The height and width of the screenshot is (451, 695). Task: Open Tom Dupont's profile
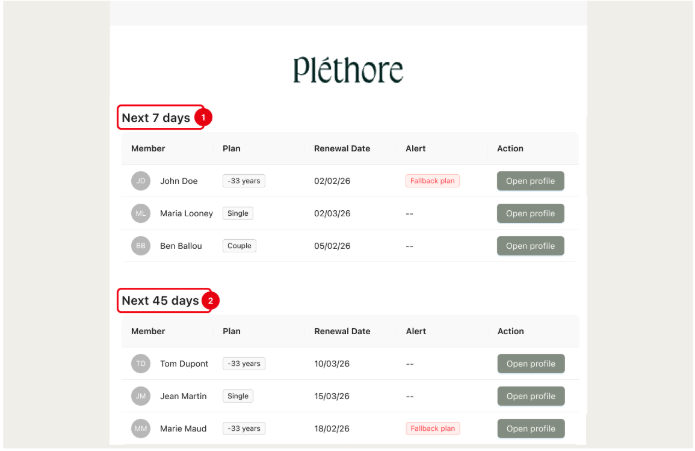530,364
